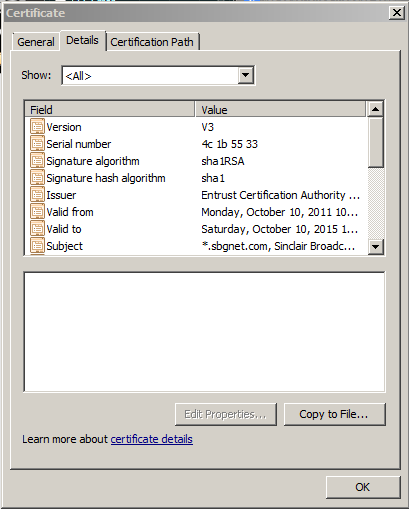Select the Valid to row label

point(64,229)
